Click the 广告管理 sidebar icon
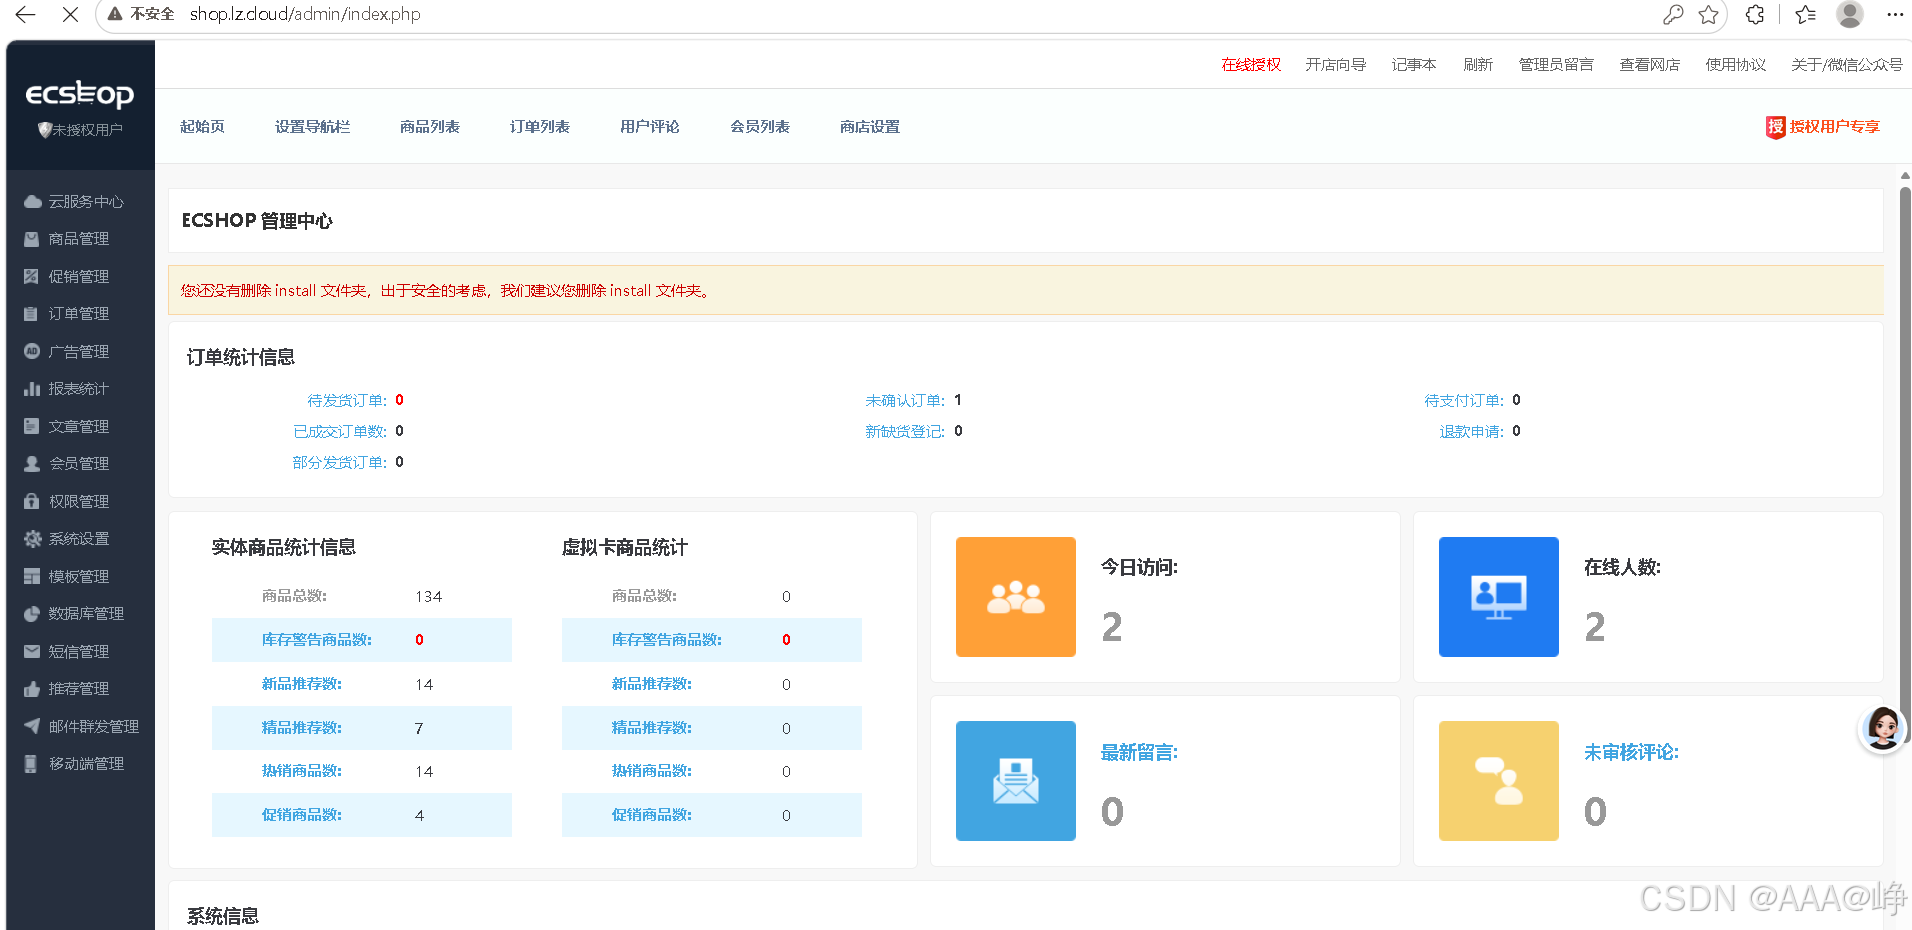 point(32,351)
